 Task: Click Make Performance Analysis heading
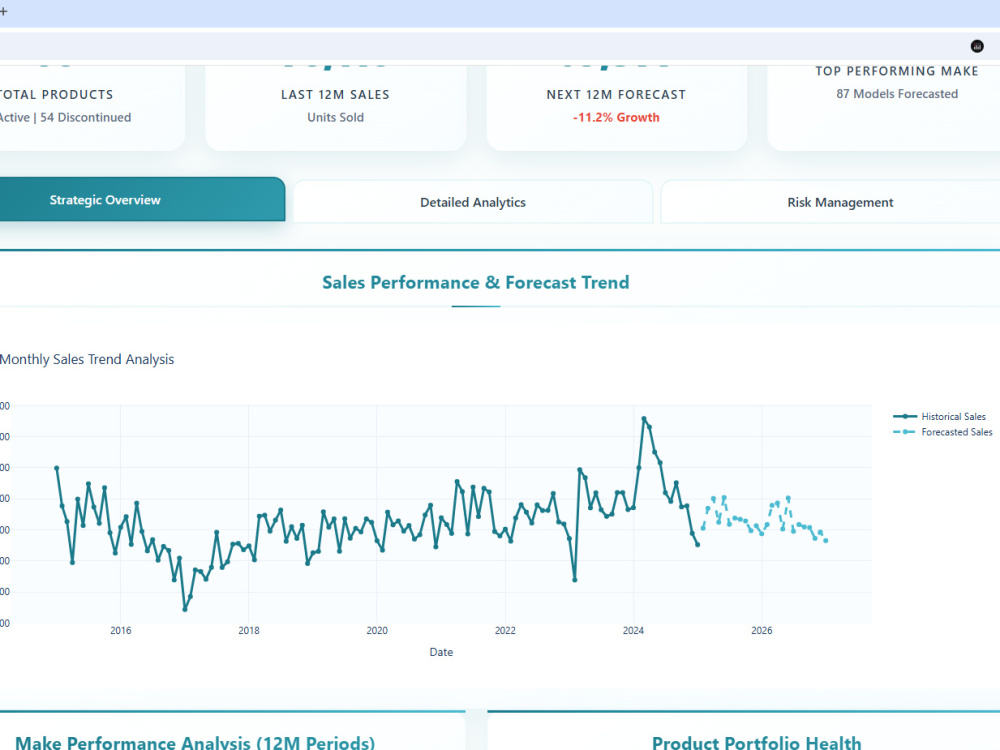(195, 743)
